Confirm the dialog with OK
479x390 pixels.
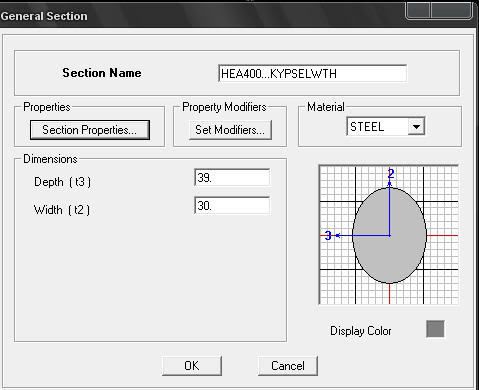192,366
